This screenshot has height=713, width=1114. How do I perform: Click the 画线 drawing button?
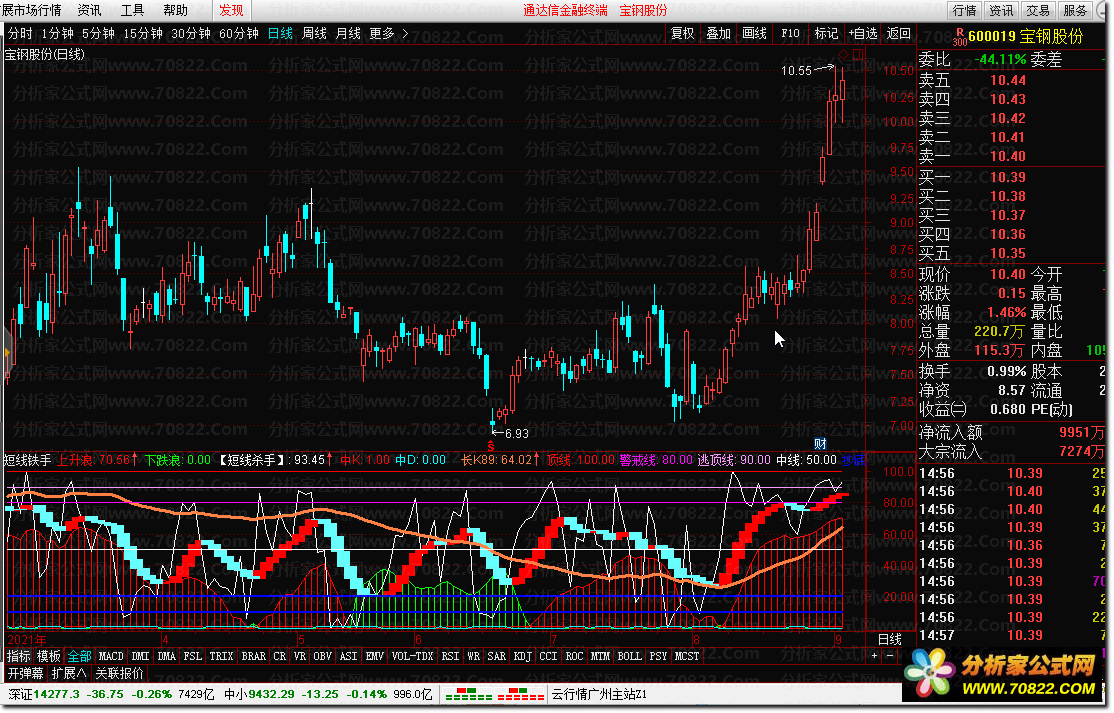755,33
